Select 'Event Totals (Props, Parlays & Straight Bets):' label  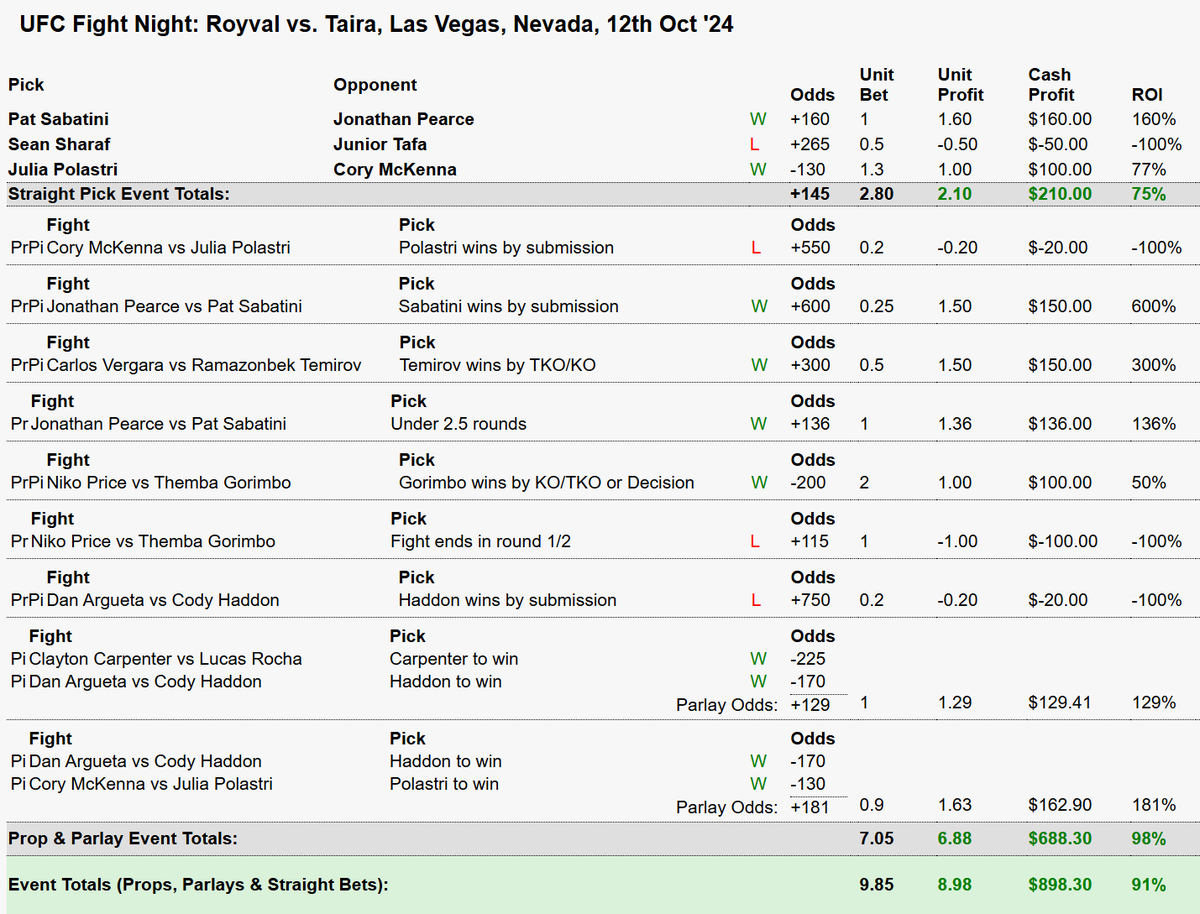tap(197, 884)
